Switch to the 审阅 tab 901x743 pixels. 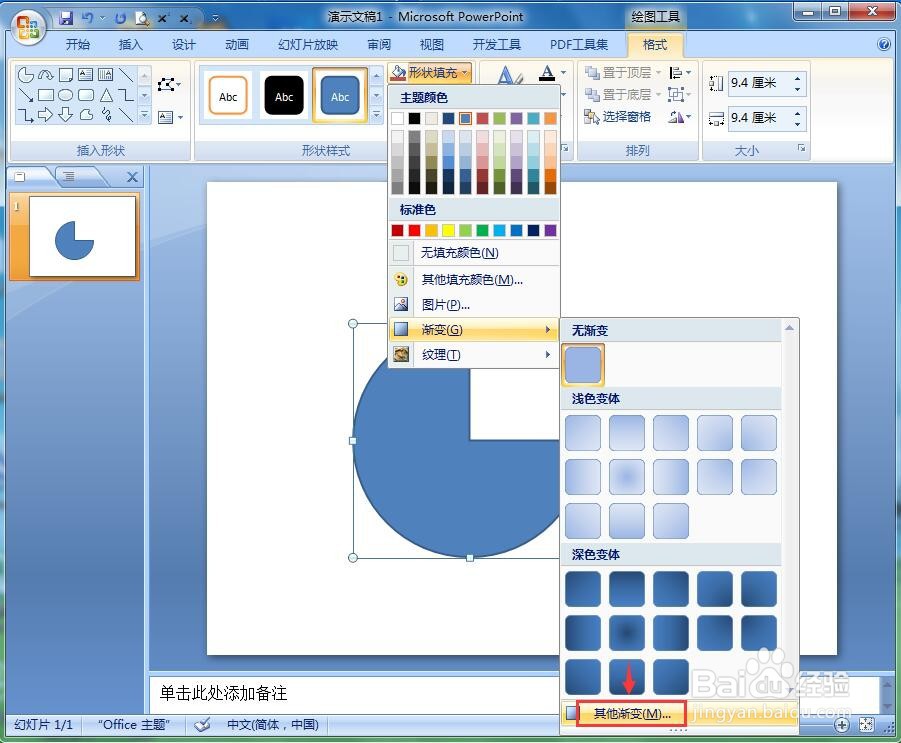[379, 44]
